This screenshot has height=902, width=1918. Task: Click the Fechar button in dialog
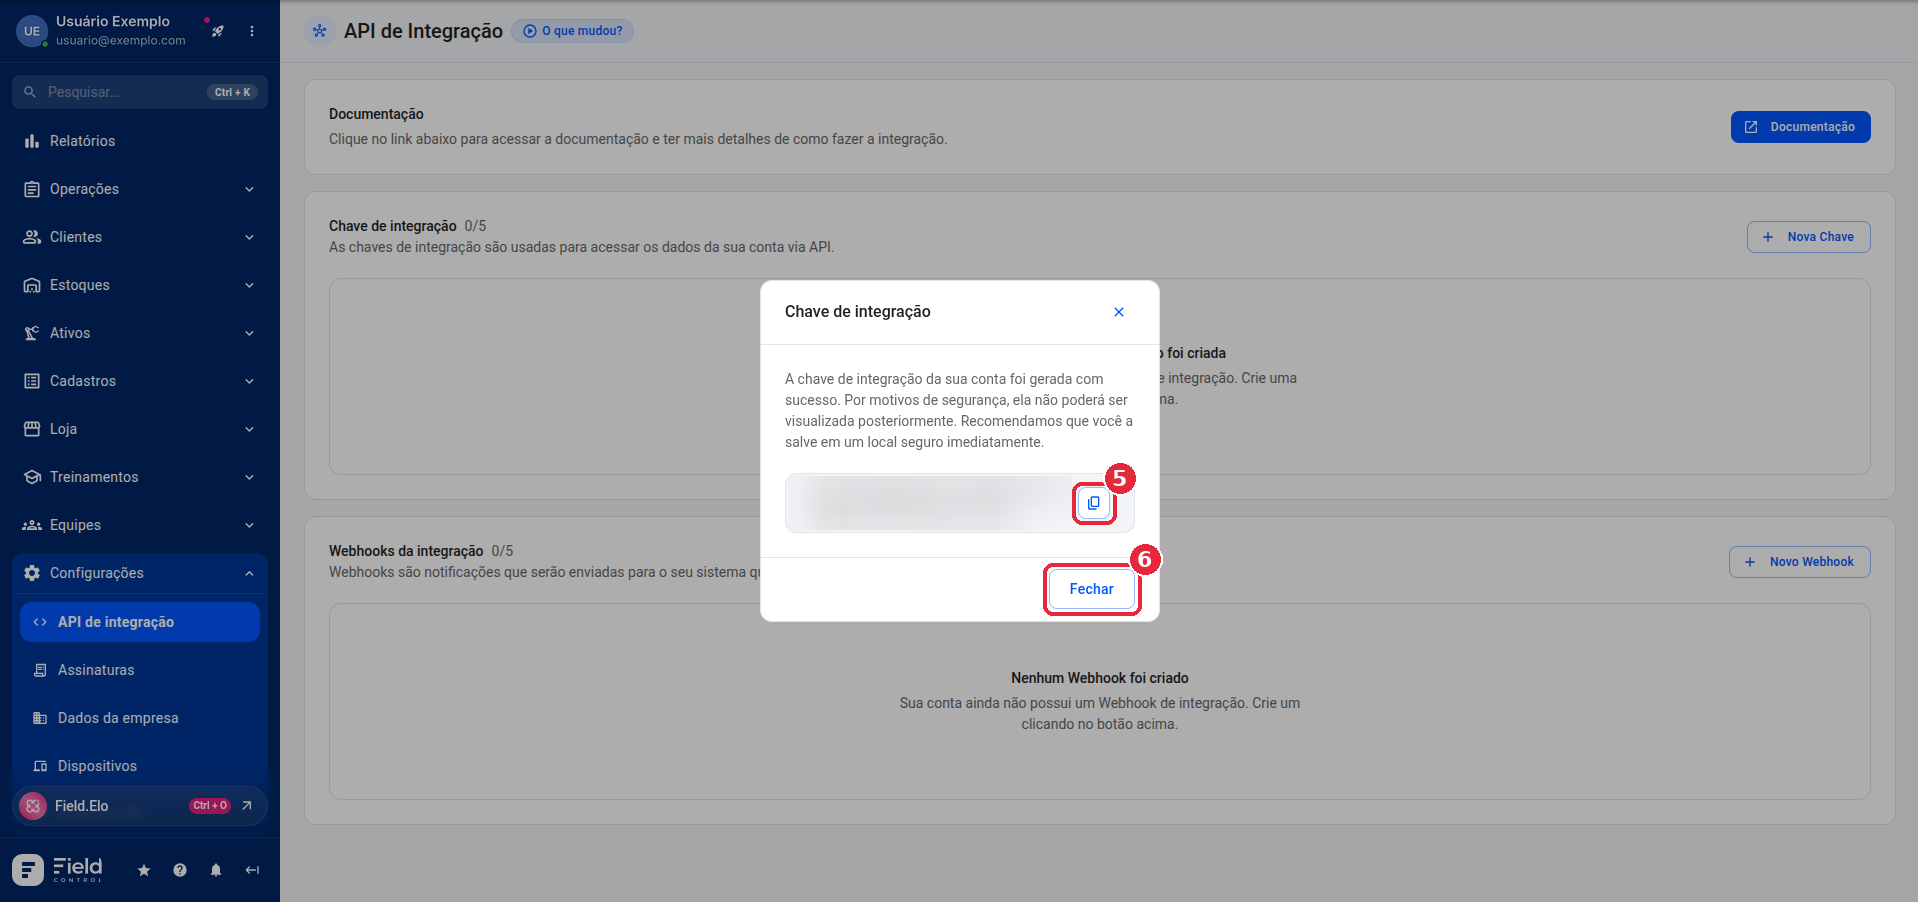click(1091, 589)
